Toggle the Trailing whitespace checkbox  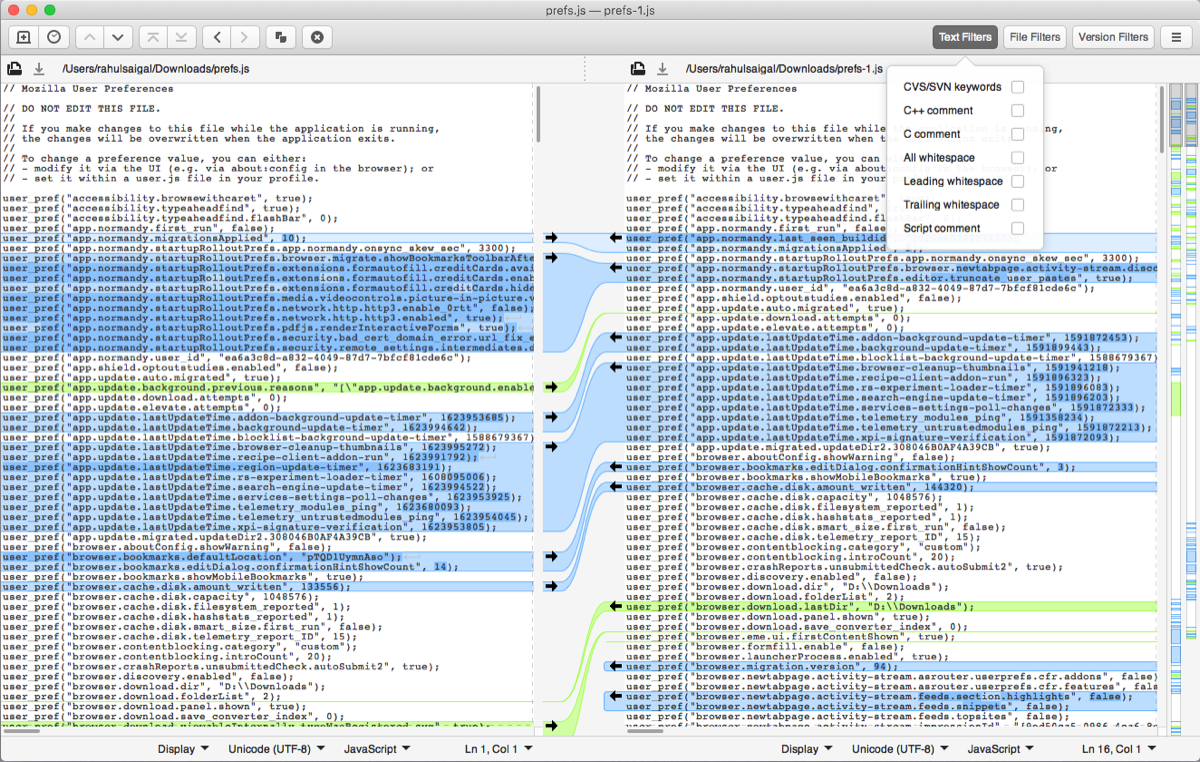click(x=1017, y=204)
